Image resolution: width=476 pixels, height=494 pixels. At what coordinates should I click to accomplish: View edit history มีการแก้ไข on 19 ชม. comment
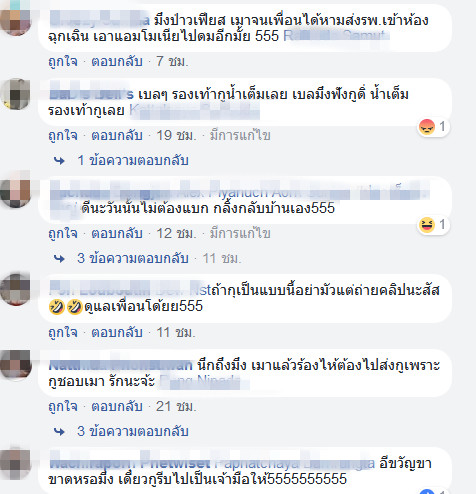(x=240, y=136)
